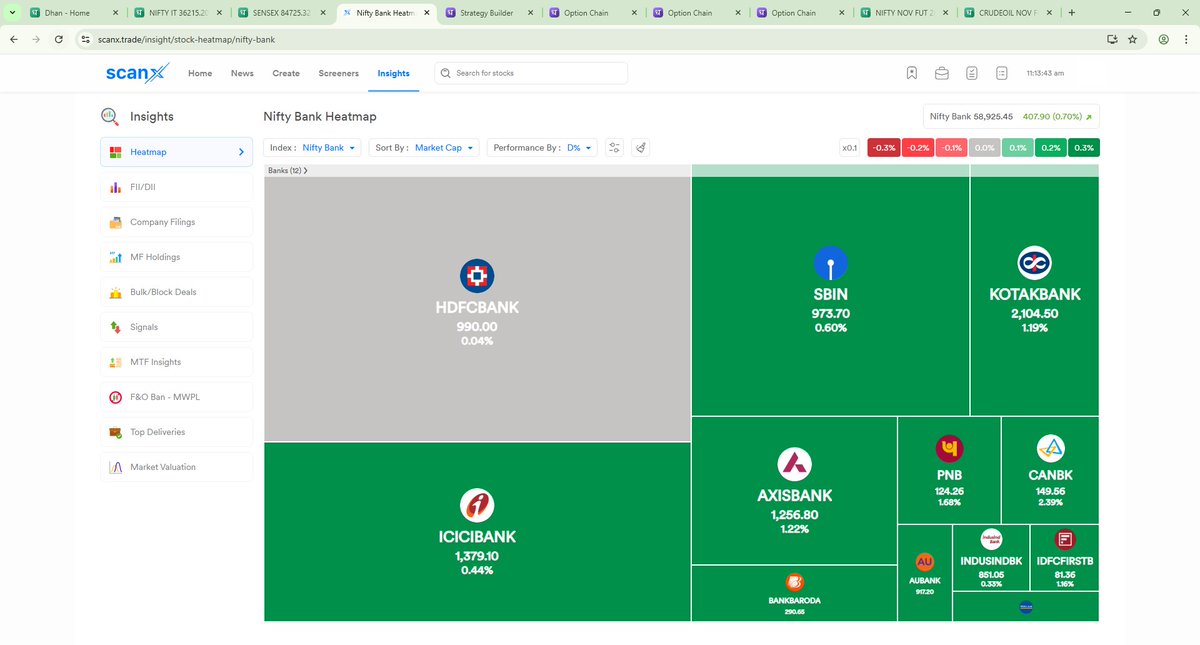Open the Performance By D% dropdown
This screenshot has width=1200, height=645.
[542, 147]
